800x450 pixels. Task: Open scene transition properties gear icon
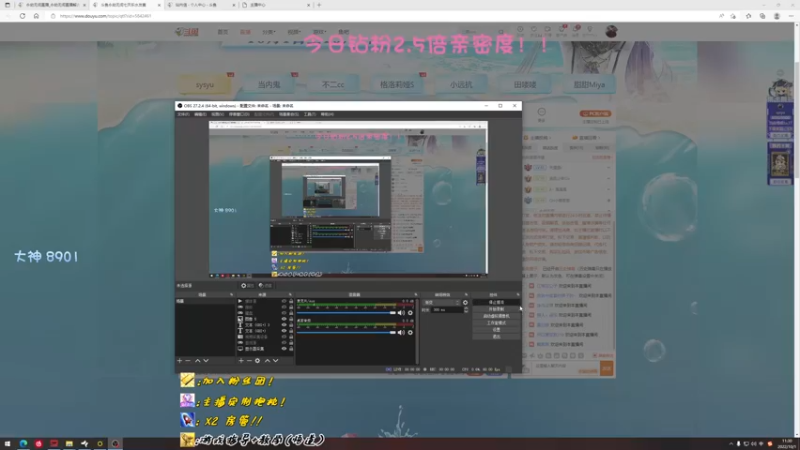[465, 303]
